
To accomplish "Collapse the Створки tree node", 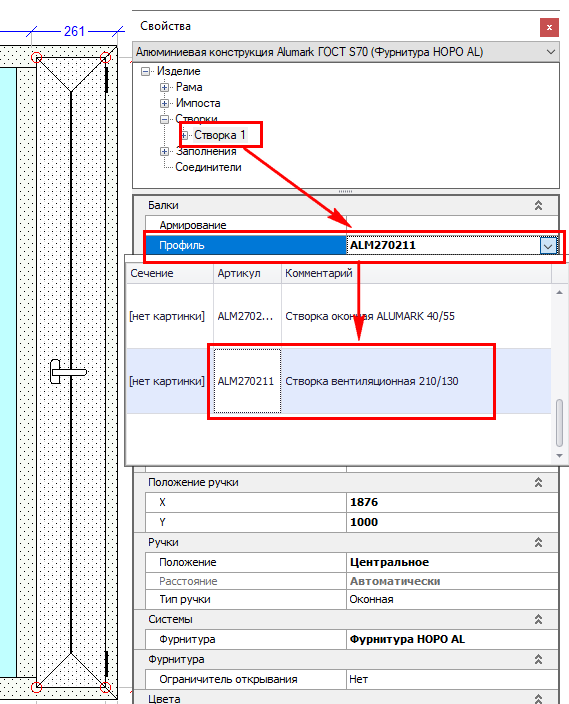I will (164, 119).
